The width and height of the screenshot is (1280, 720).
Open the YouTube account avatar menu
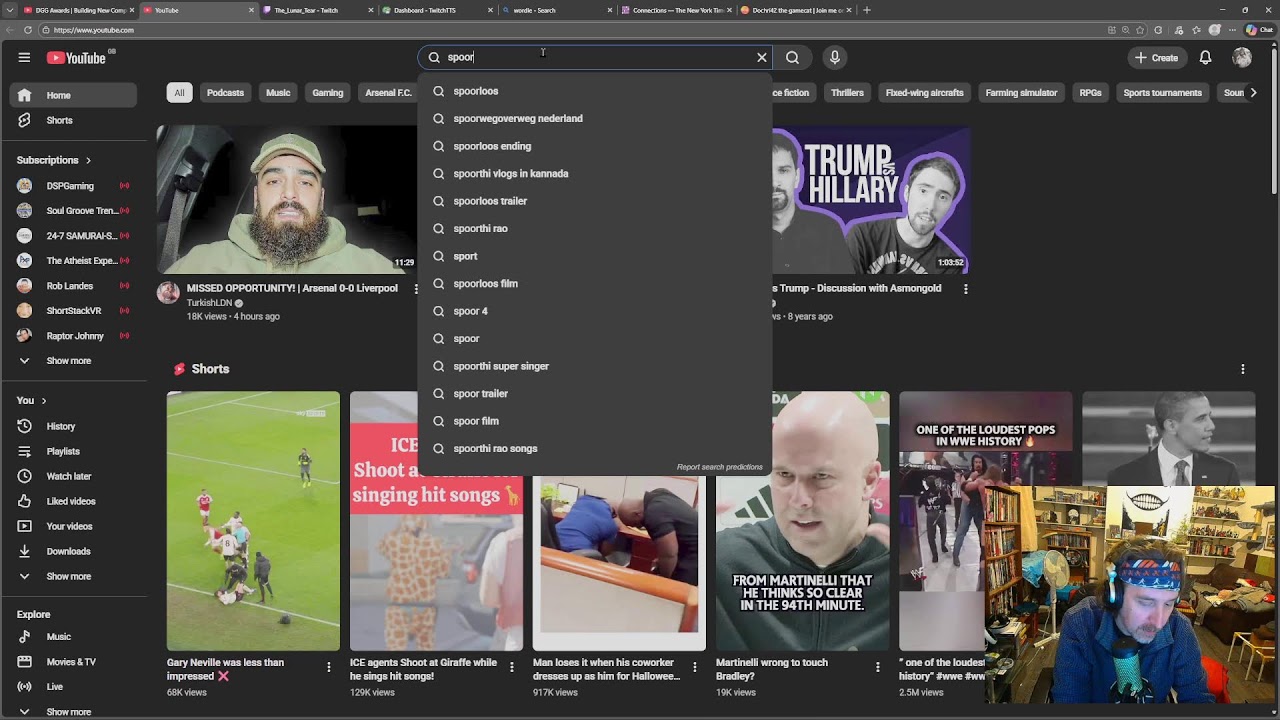coord(1242,58)
